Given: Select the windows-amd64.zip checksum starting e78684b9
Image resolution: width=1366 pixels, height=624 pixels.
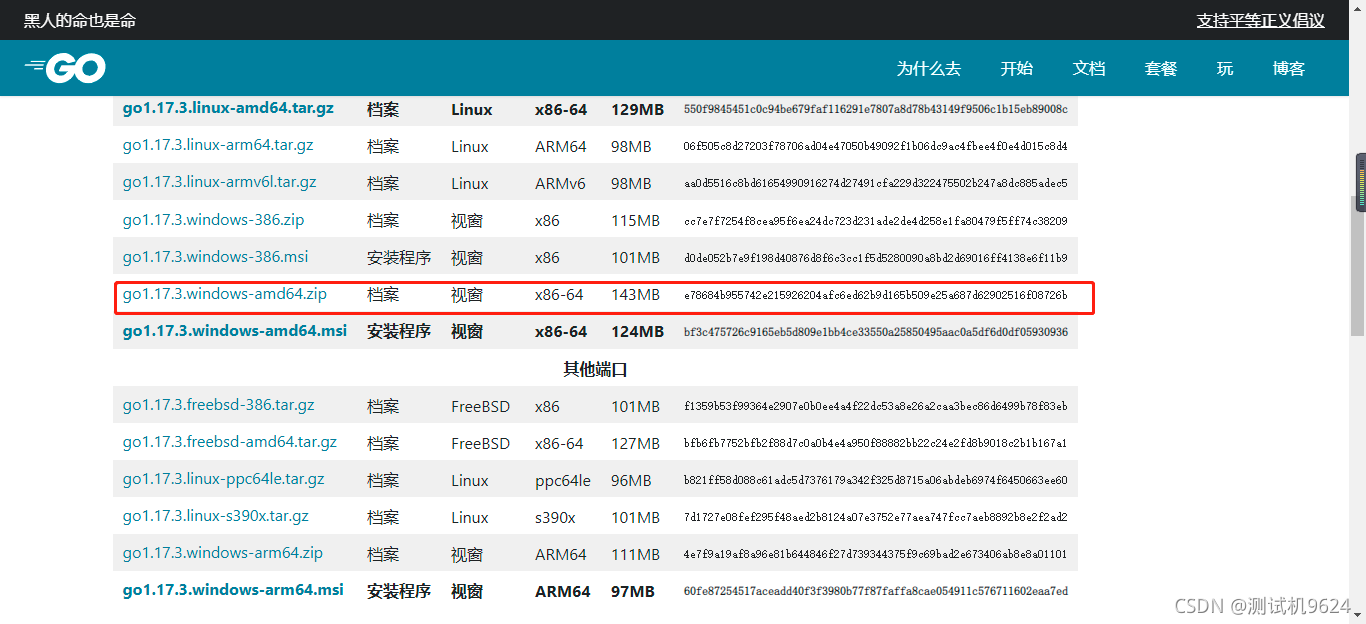Looking at the screenshot, I should (x=876, y=295).
